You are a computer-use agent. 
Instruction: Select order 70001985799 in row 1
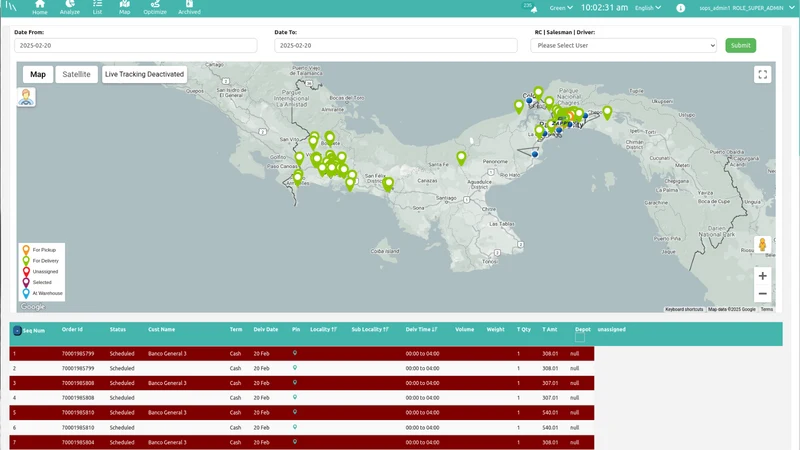(78, 354)
